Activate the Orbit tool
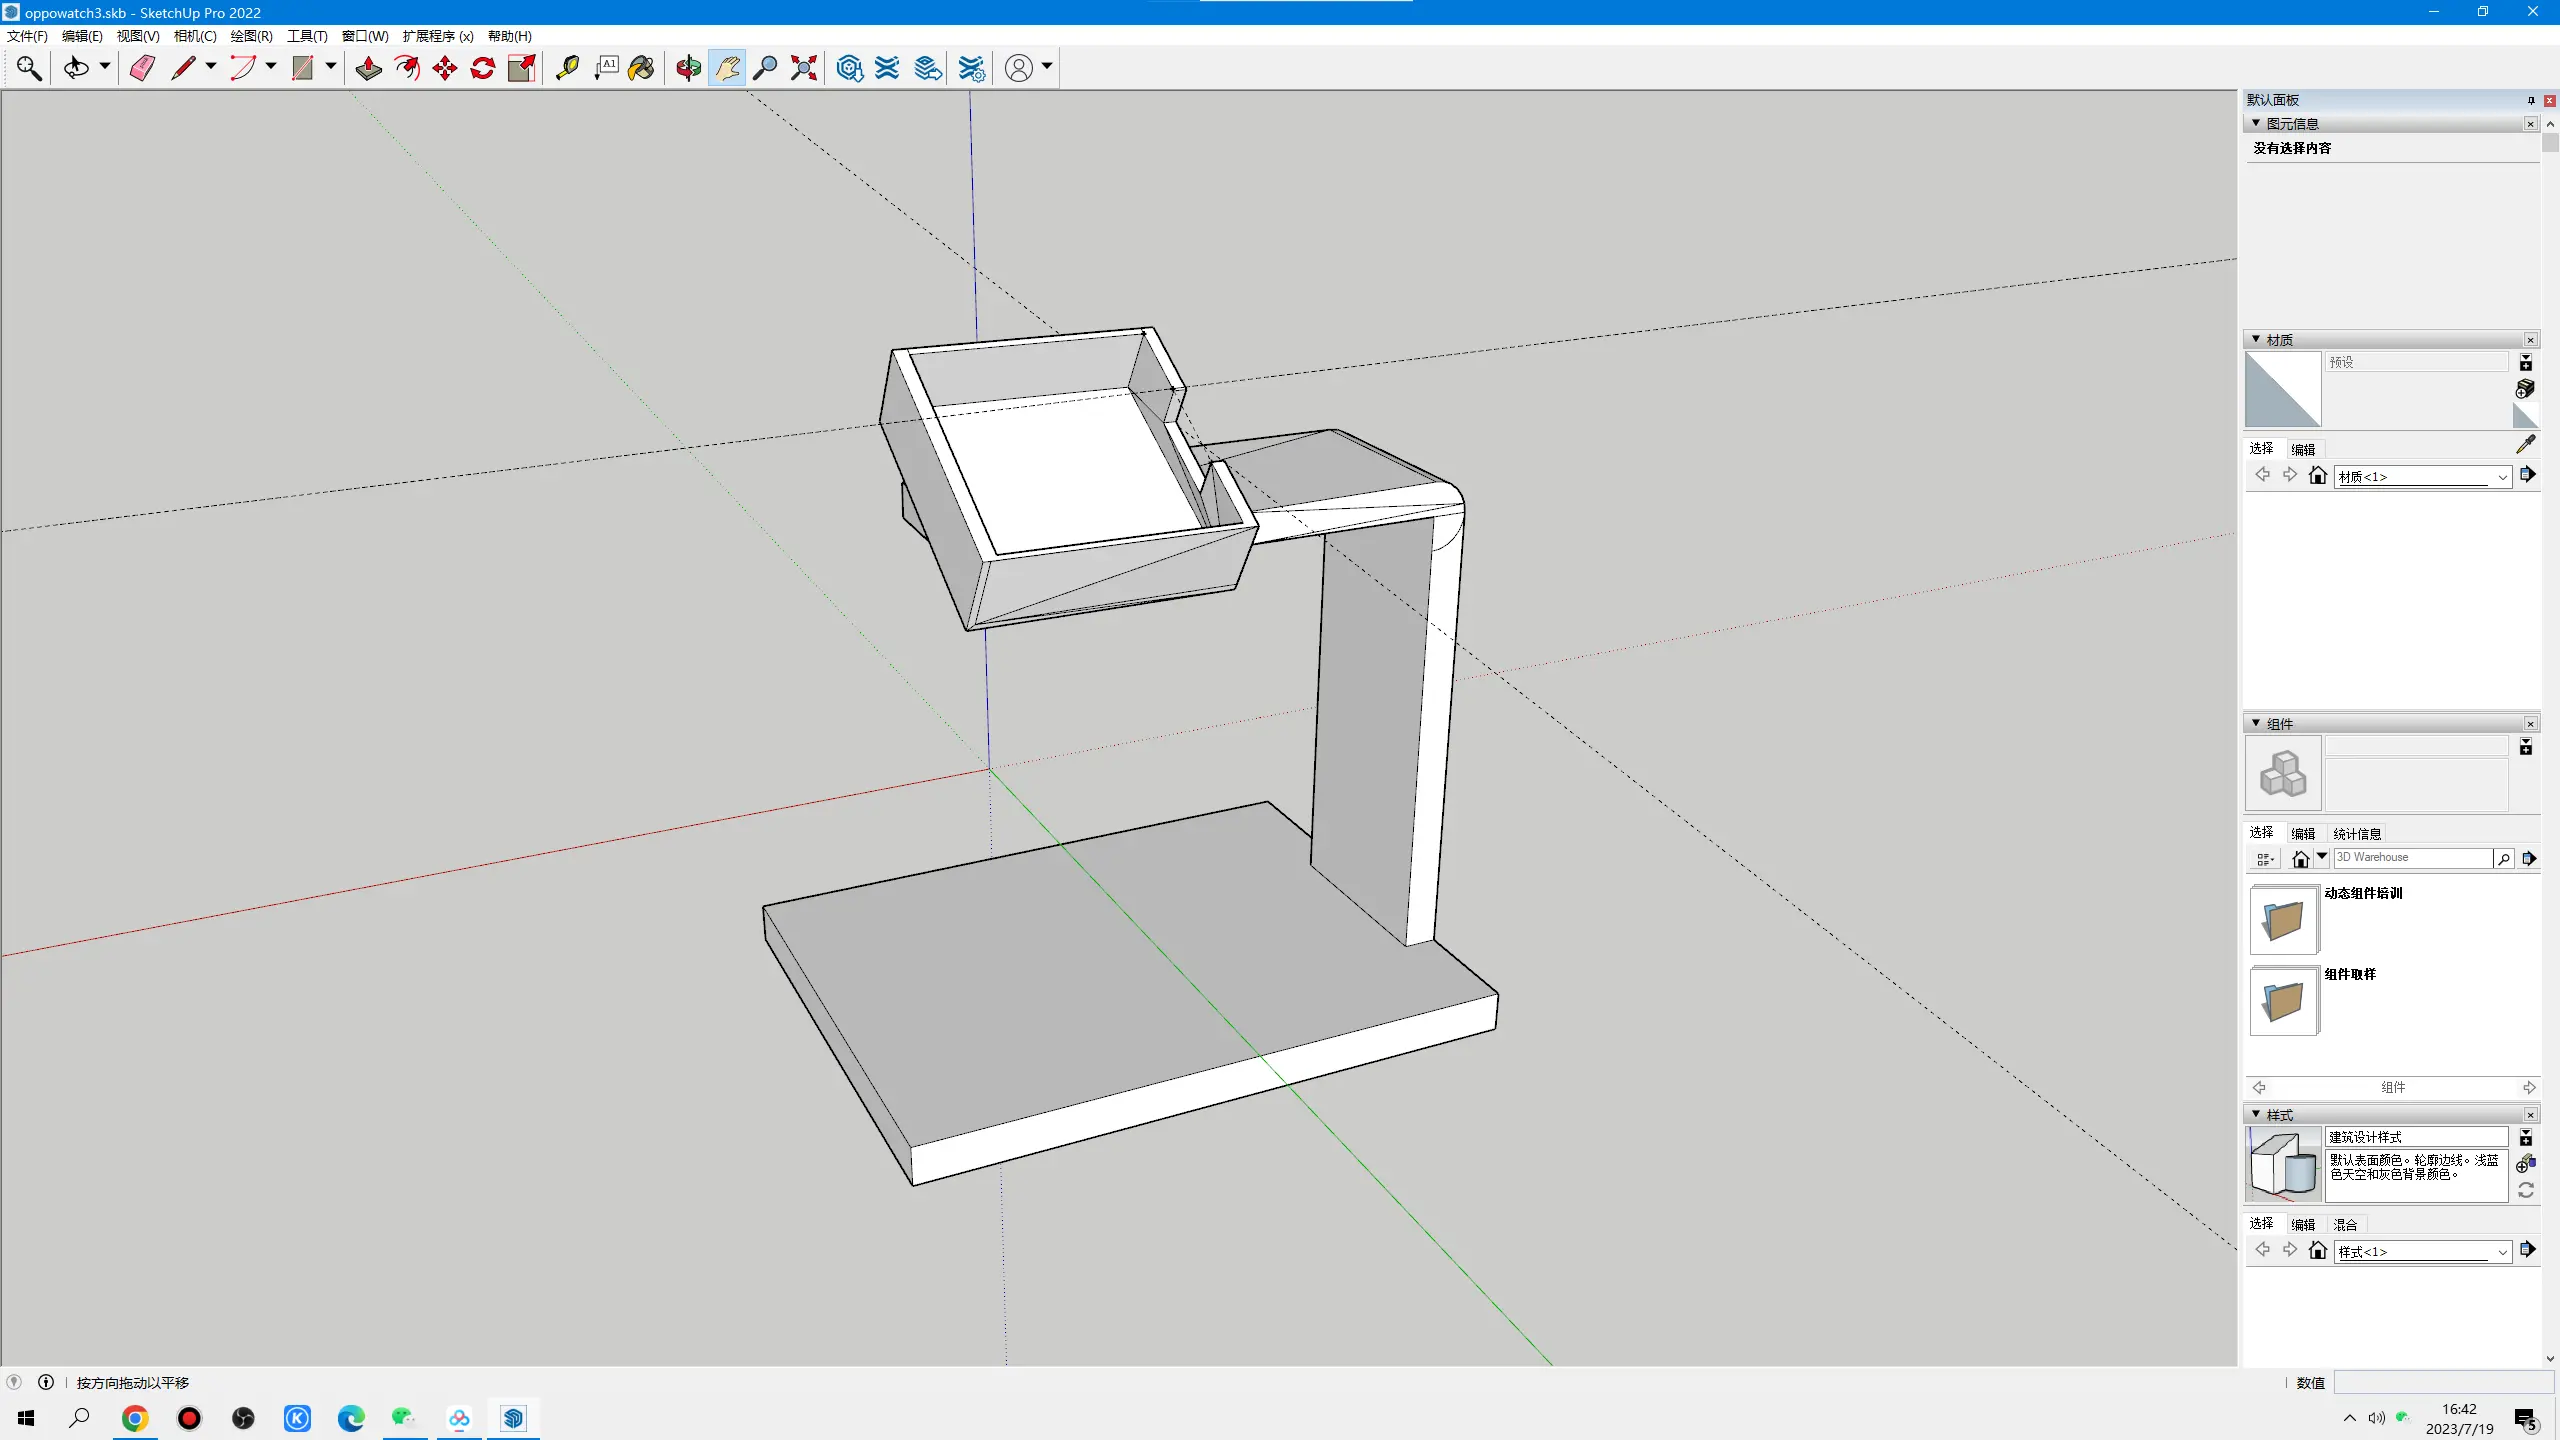This screenshot has height=1440, width=2560. click(688, 68)
